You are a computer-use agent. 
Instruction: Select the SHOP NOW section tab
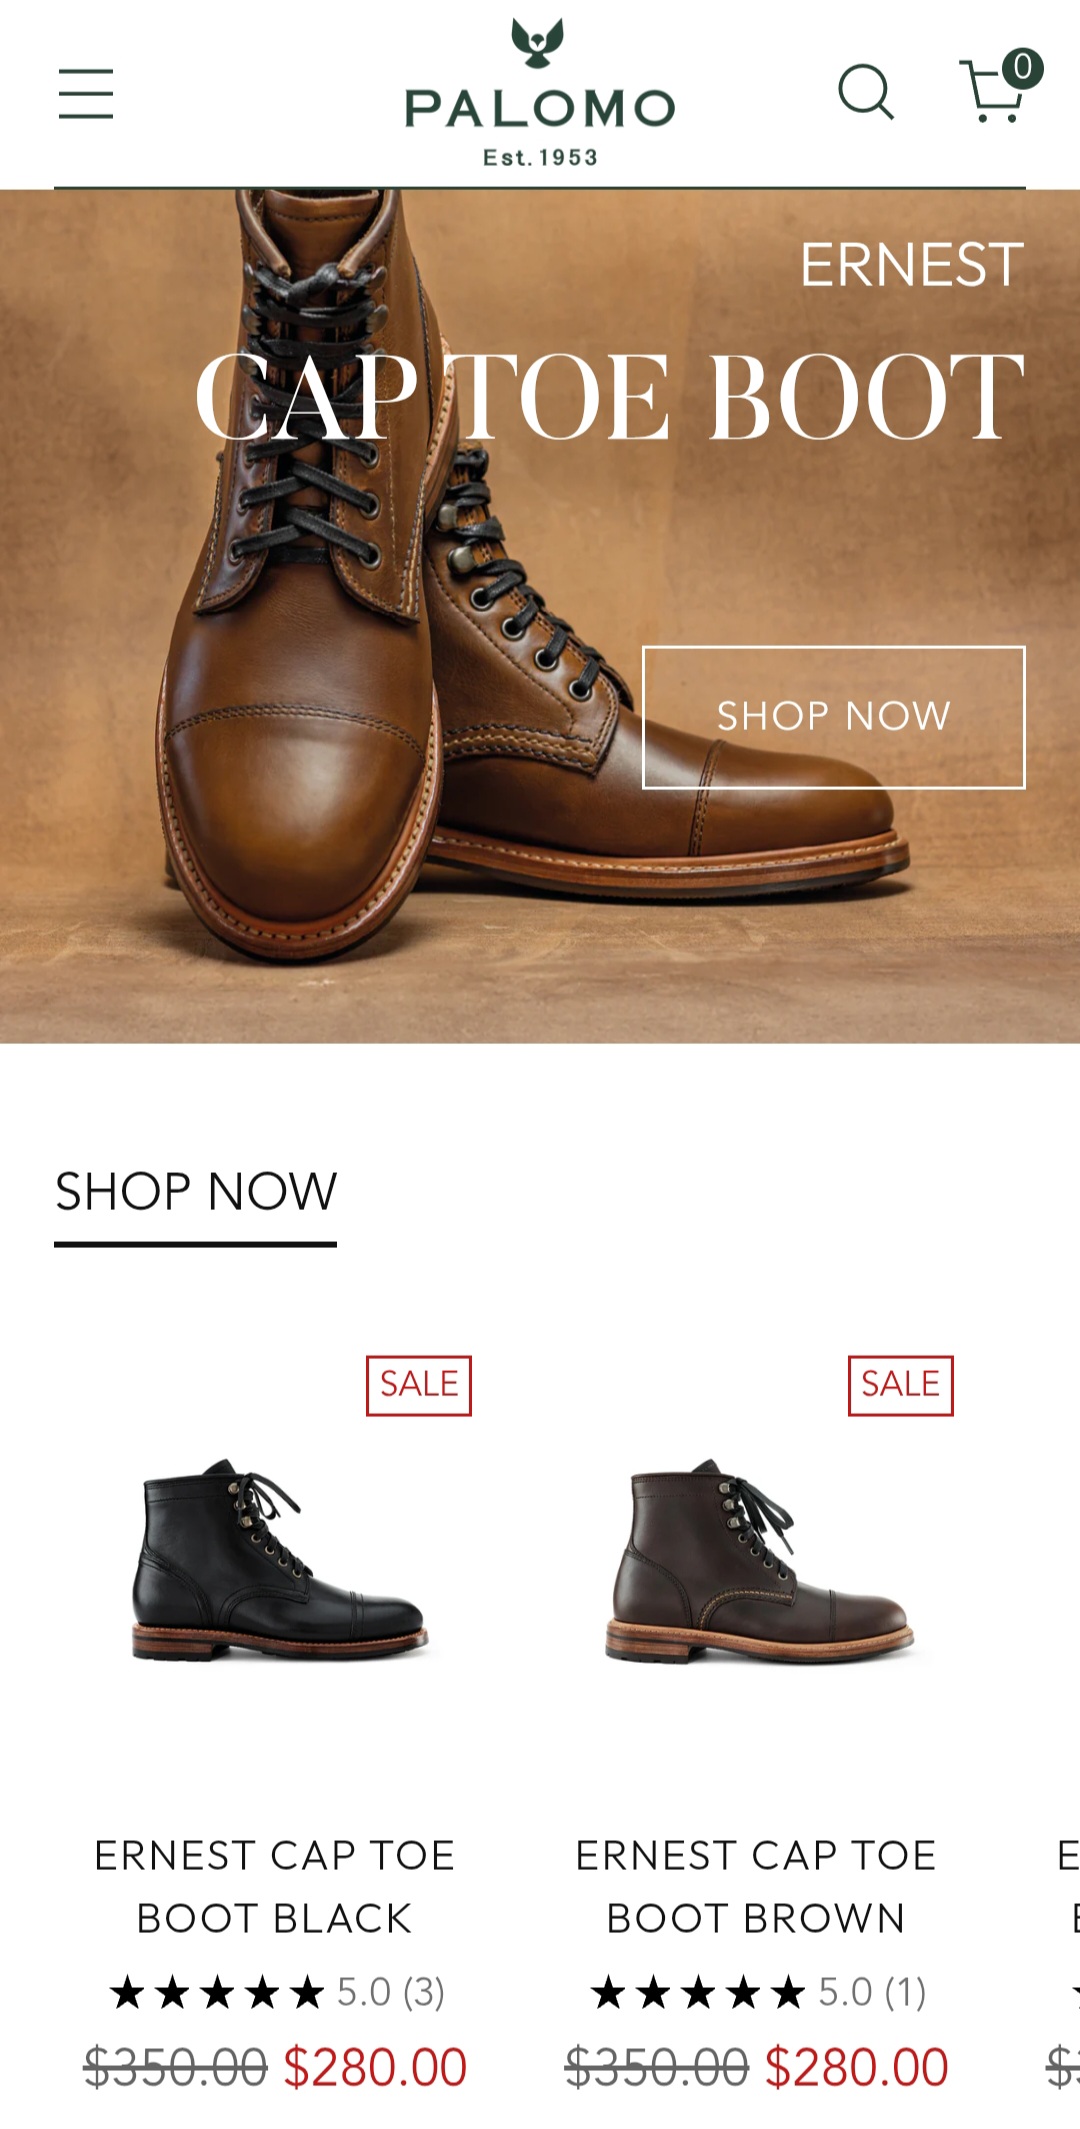(x=196, y=1192)
